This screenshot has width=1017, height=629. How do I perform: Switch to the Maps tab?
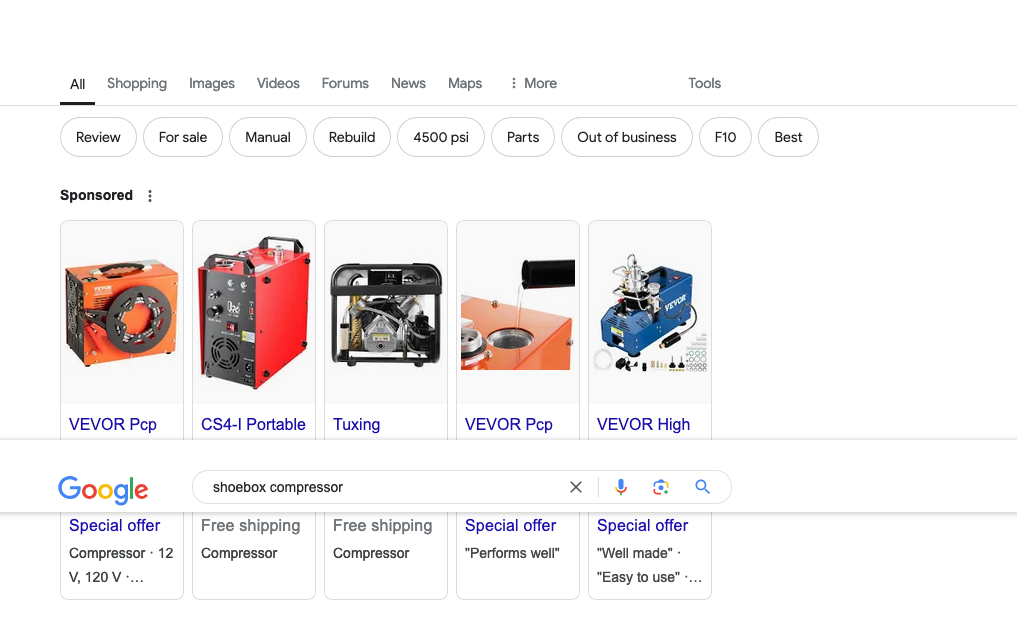(464, 83)
